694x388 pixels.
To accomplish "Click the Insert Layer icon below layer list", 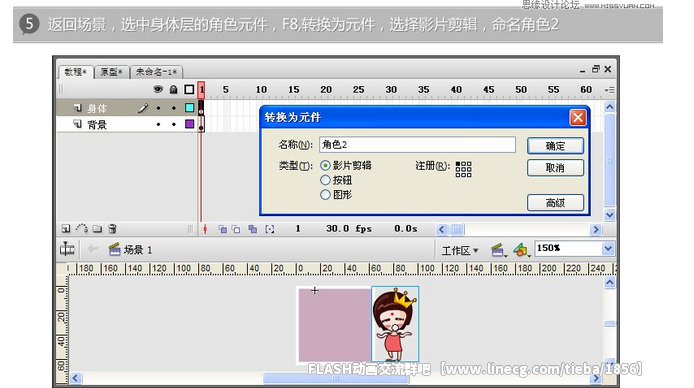I will pos(66,229).
